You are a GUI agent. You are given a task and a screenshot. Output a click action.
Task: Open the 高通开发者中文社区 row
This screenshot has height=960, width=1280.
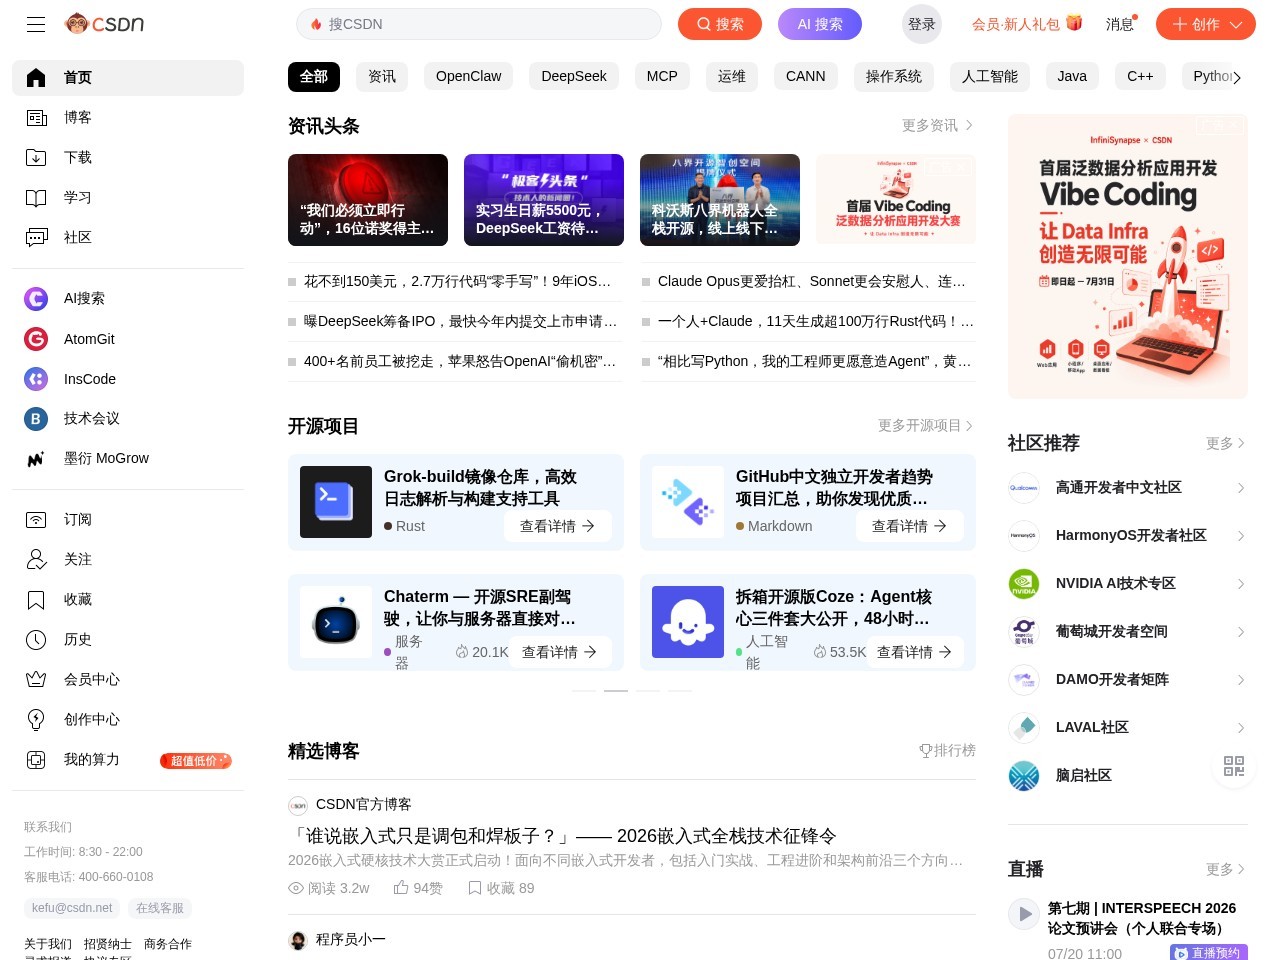tap(1128, 487)
